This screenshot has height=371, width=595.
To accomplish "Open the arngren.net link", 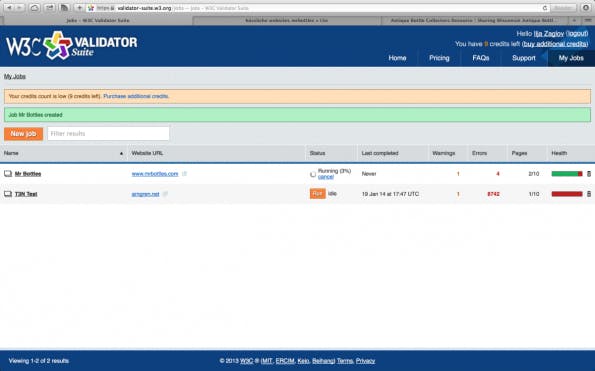I will pyautogui.click(x=145, y=194).
